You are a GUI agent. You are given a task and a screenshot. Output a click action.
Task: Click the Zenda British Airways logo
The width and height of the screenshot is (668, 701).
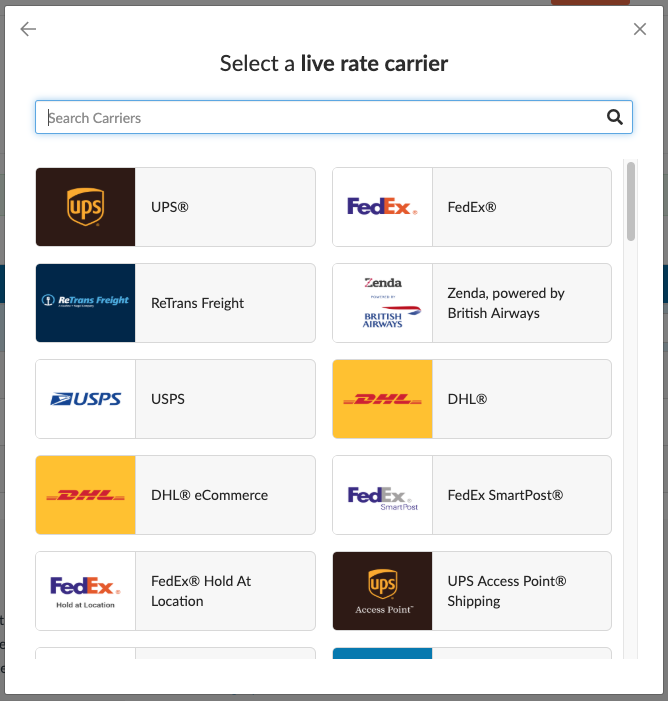[x=382, y=303]
